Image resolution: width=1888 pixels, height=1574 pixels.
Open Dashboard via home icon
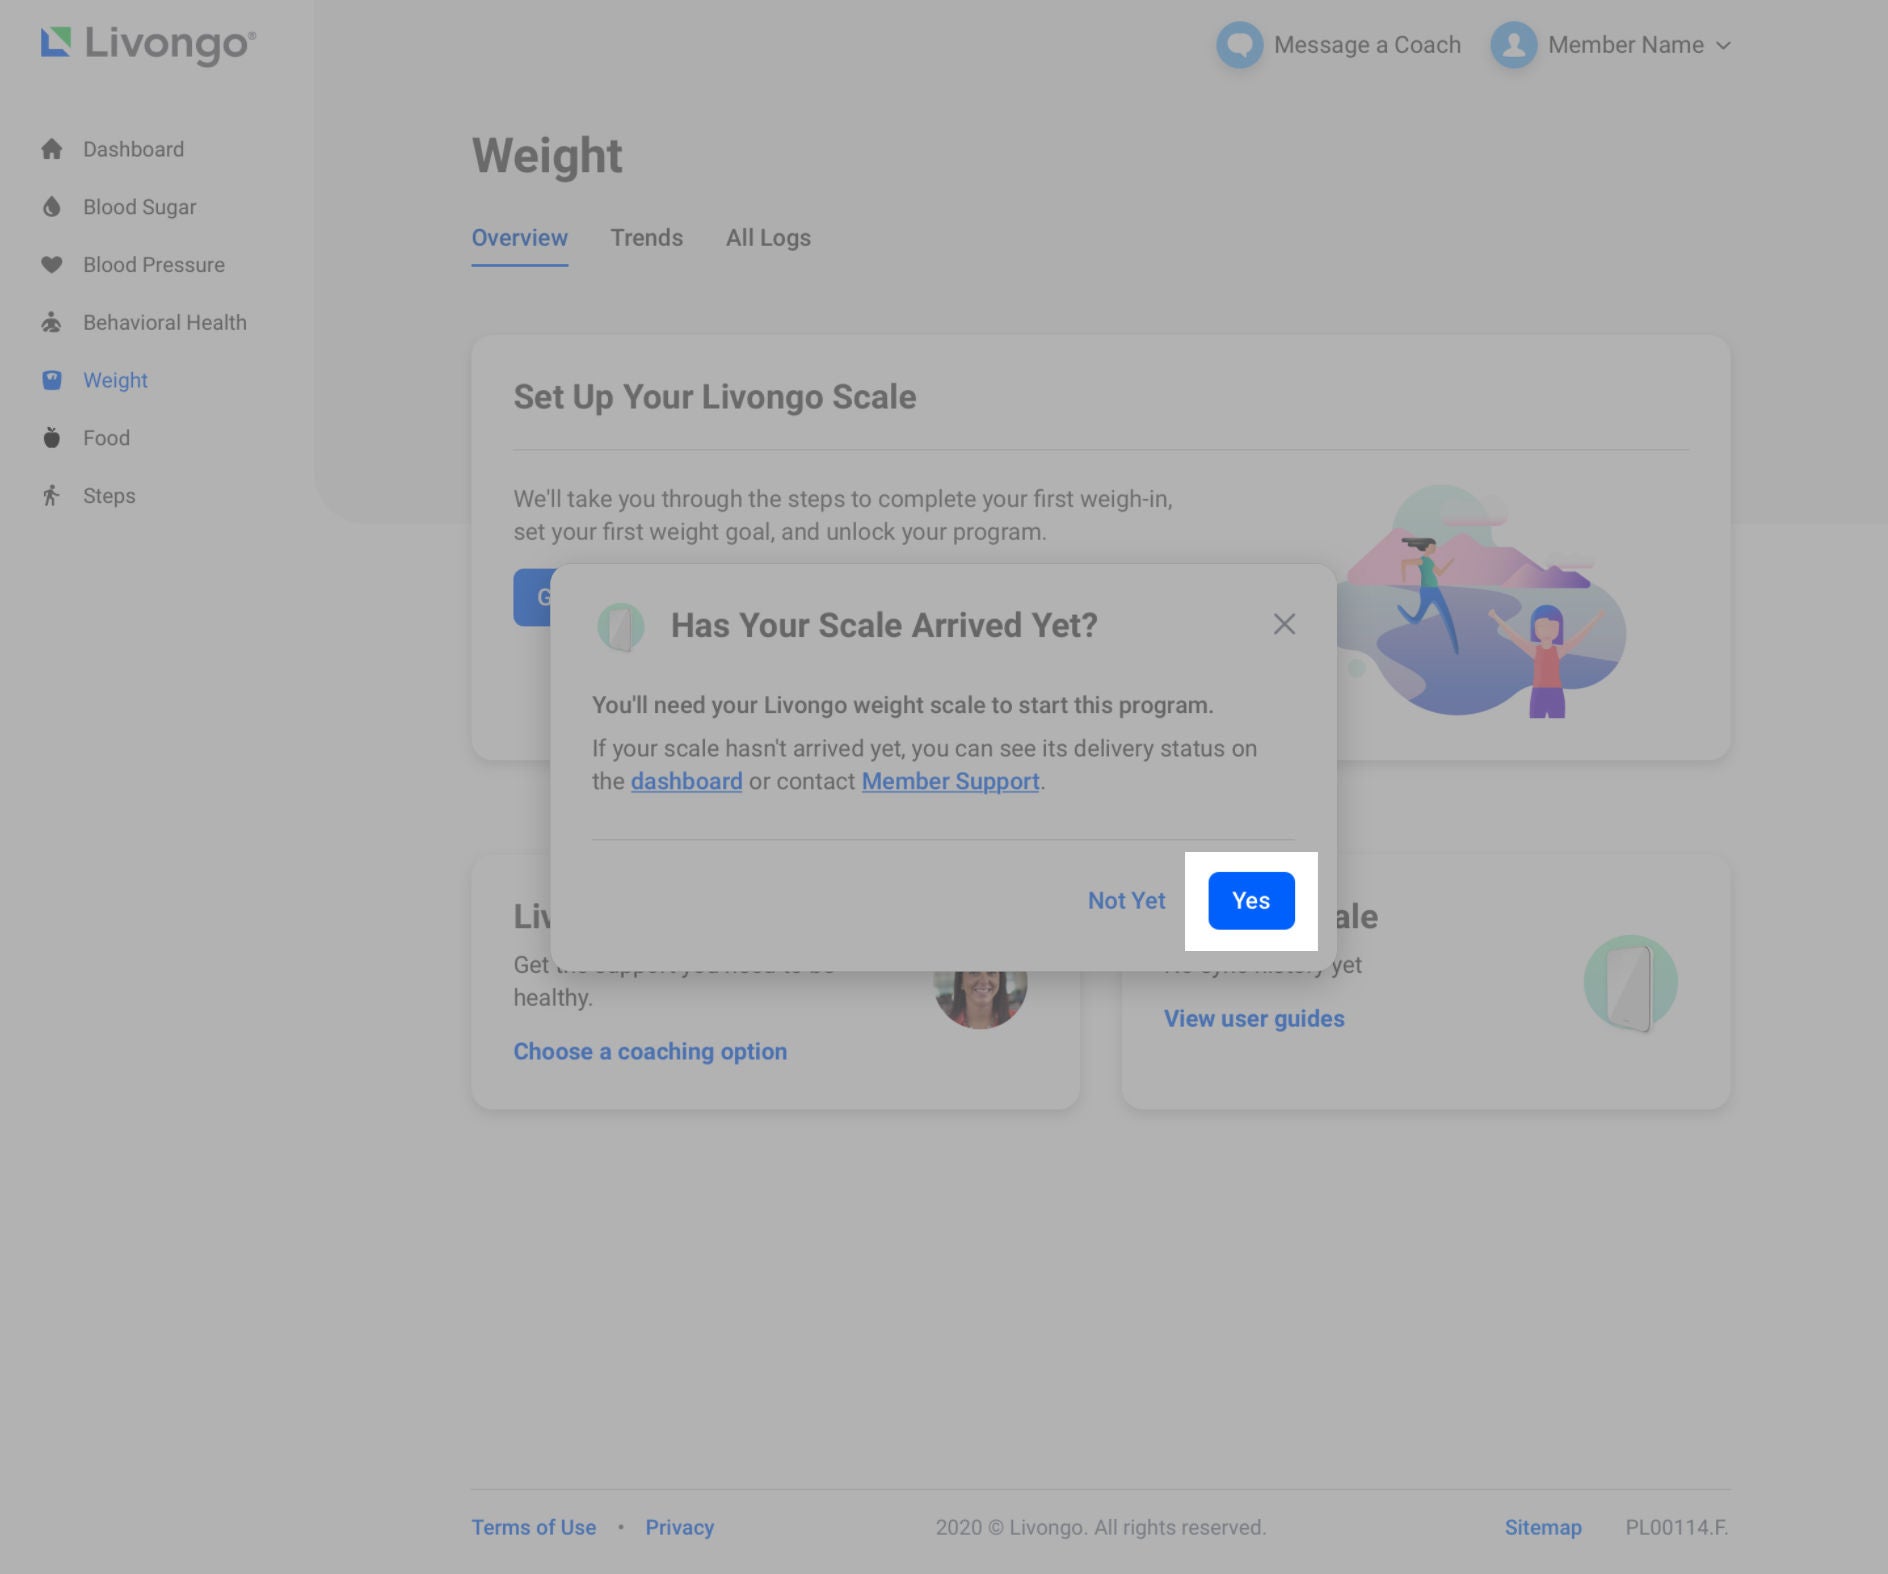point(52,150)
